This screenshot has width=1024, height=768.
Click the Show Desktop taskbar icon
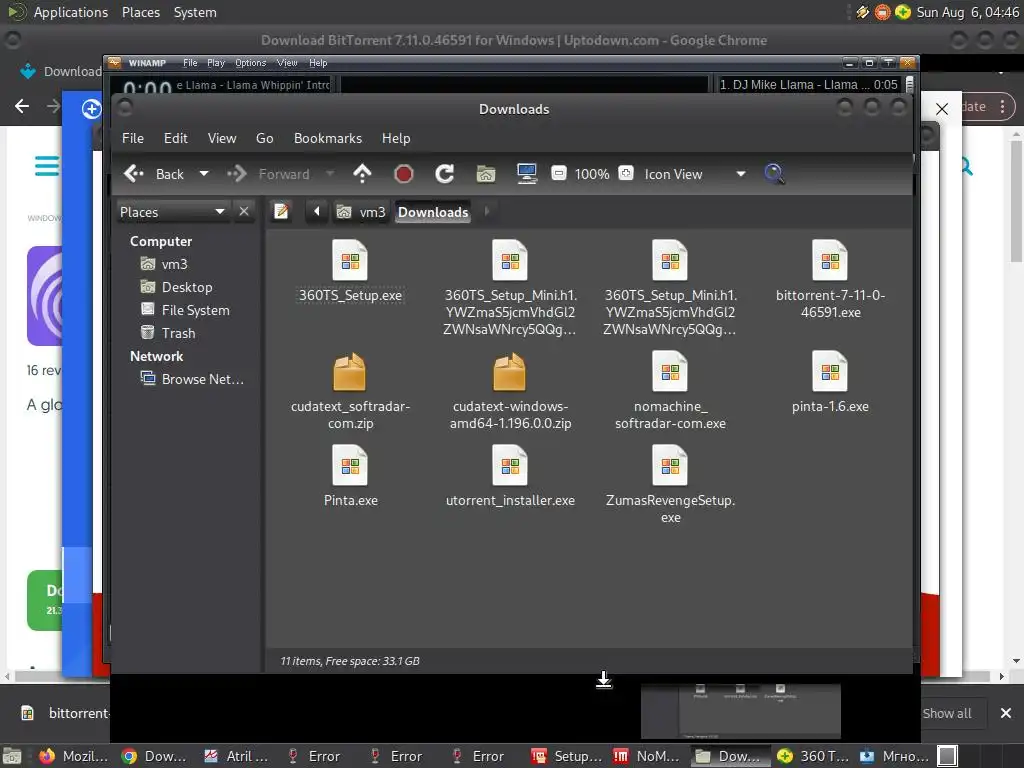point(12,756)
